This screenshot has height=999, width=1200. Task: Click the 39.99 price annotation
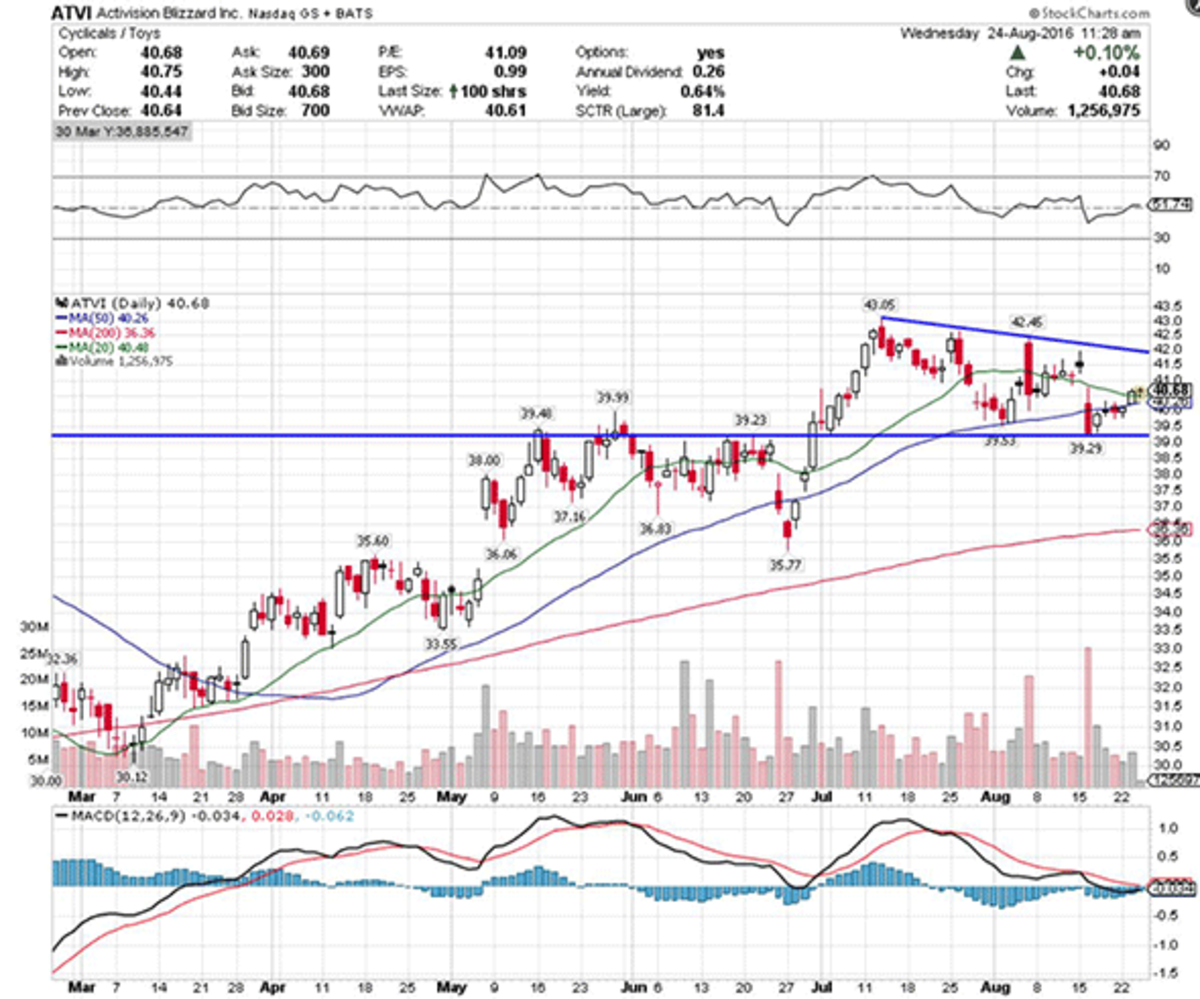click(x=615, y=398)
